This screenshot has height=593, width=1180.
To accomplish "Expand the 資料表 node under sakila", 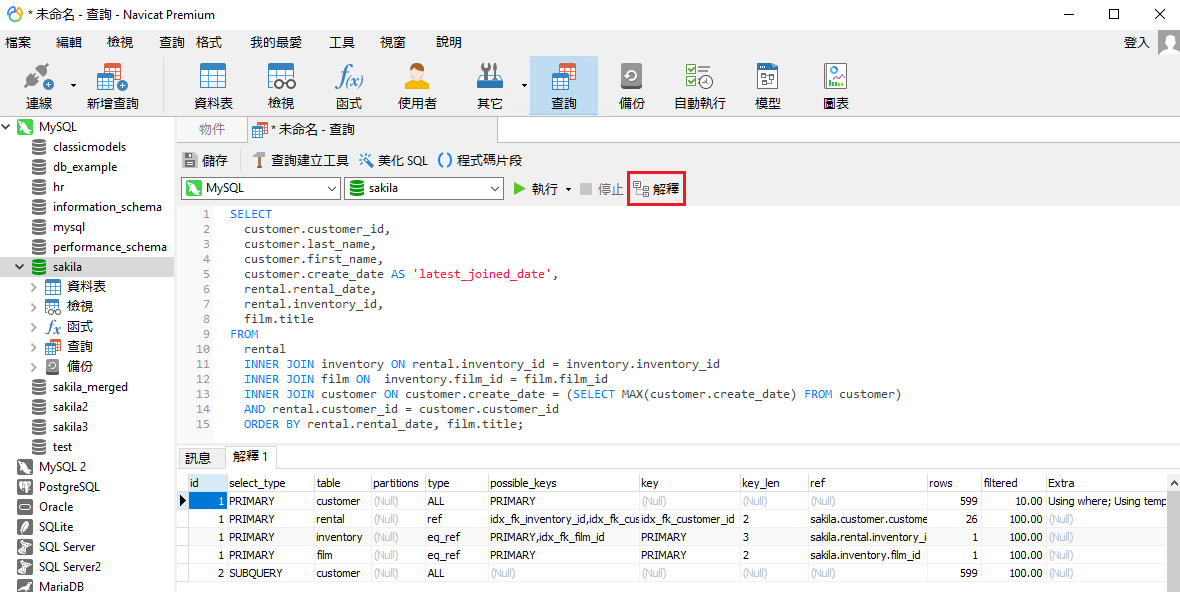I will (x=33, y=287).
